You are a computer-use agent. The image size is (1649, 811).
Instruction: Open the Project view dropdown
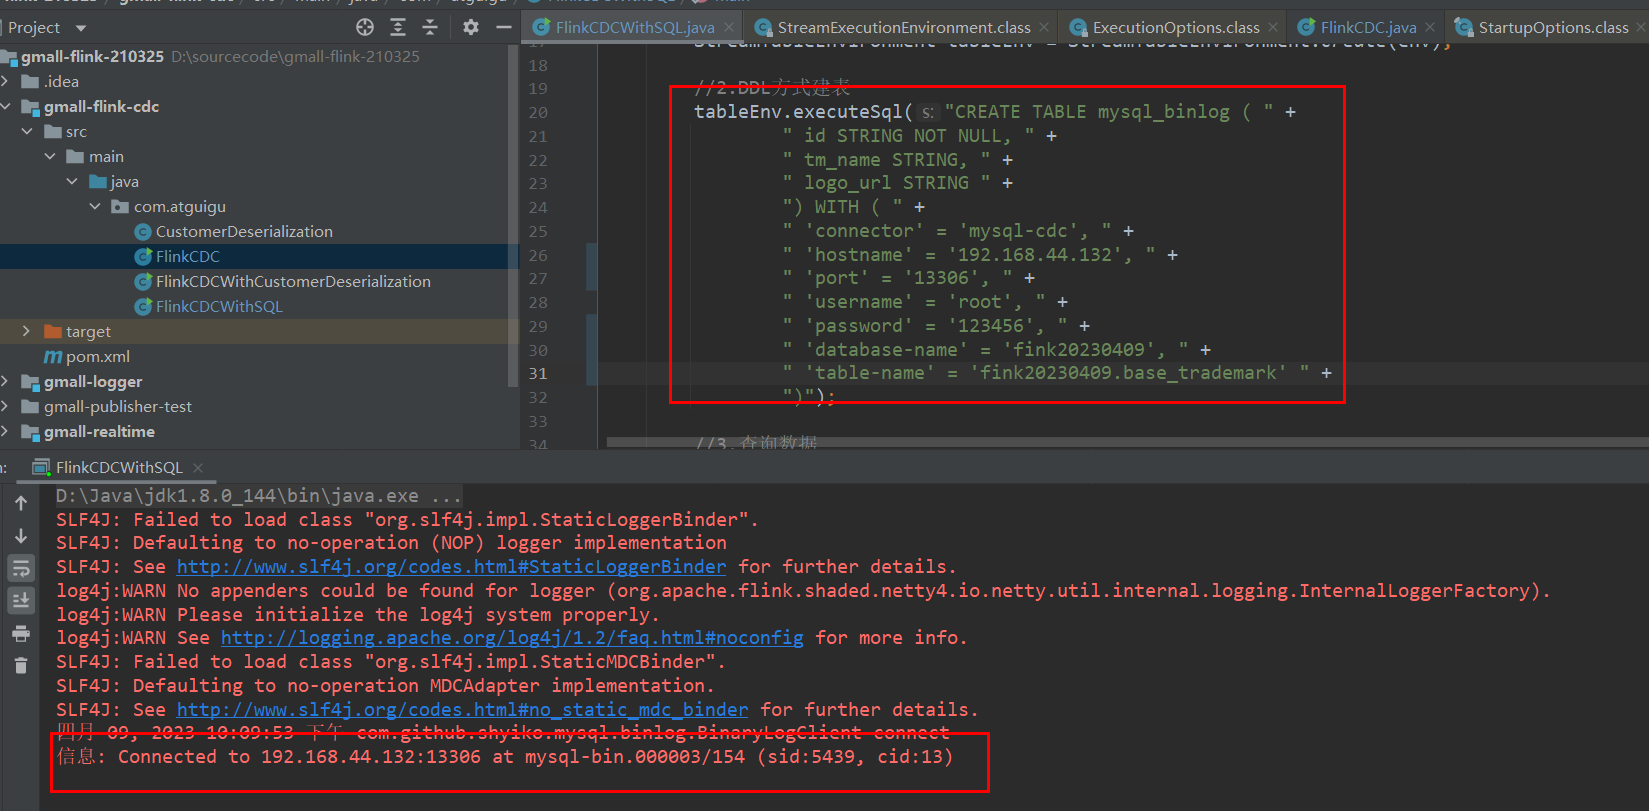(81, 28)
